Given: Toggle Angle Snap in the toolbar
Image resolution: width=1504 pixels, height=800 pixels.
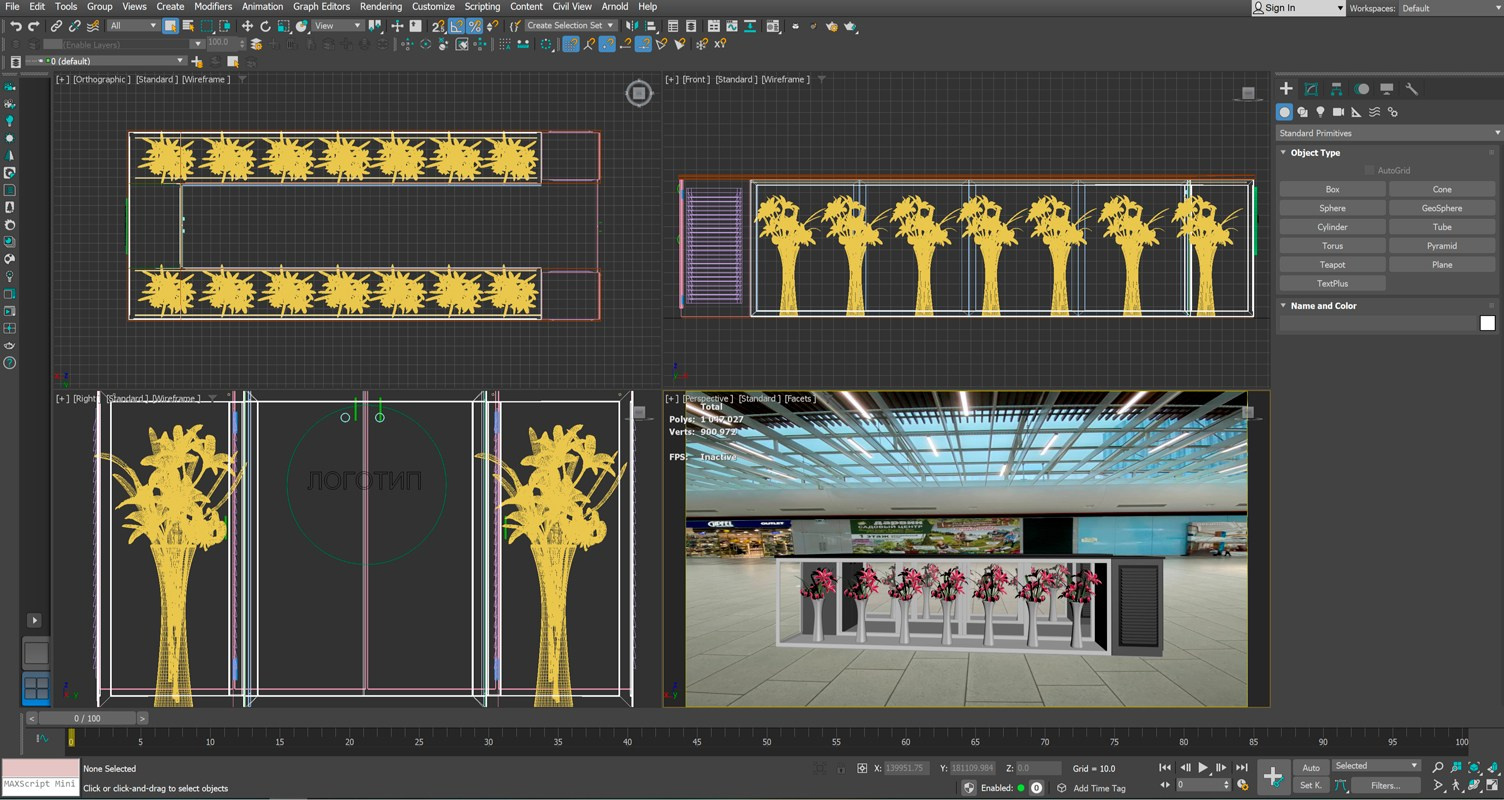Looking at the screenshot, I should [x=456, y=26].
